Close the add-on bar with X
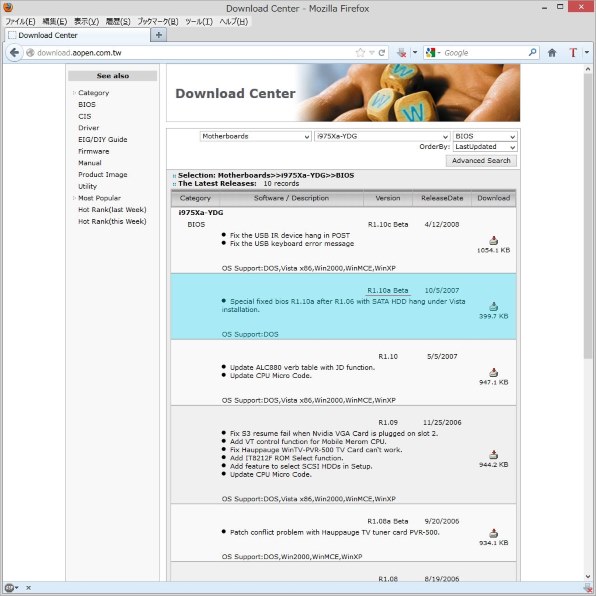This screenshot has height=596, width=596. (x=29, y=588)
